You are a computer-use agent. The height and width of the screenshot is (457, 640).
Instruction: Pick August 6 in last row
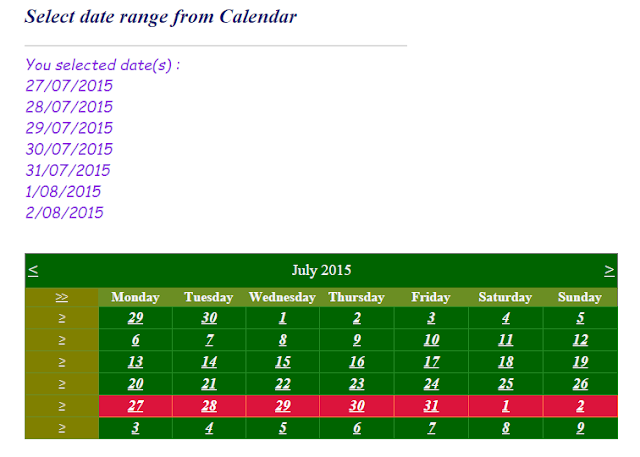pyautogui.click(x=357, y=428)
